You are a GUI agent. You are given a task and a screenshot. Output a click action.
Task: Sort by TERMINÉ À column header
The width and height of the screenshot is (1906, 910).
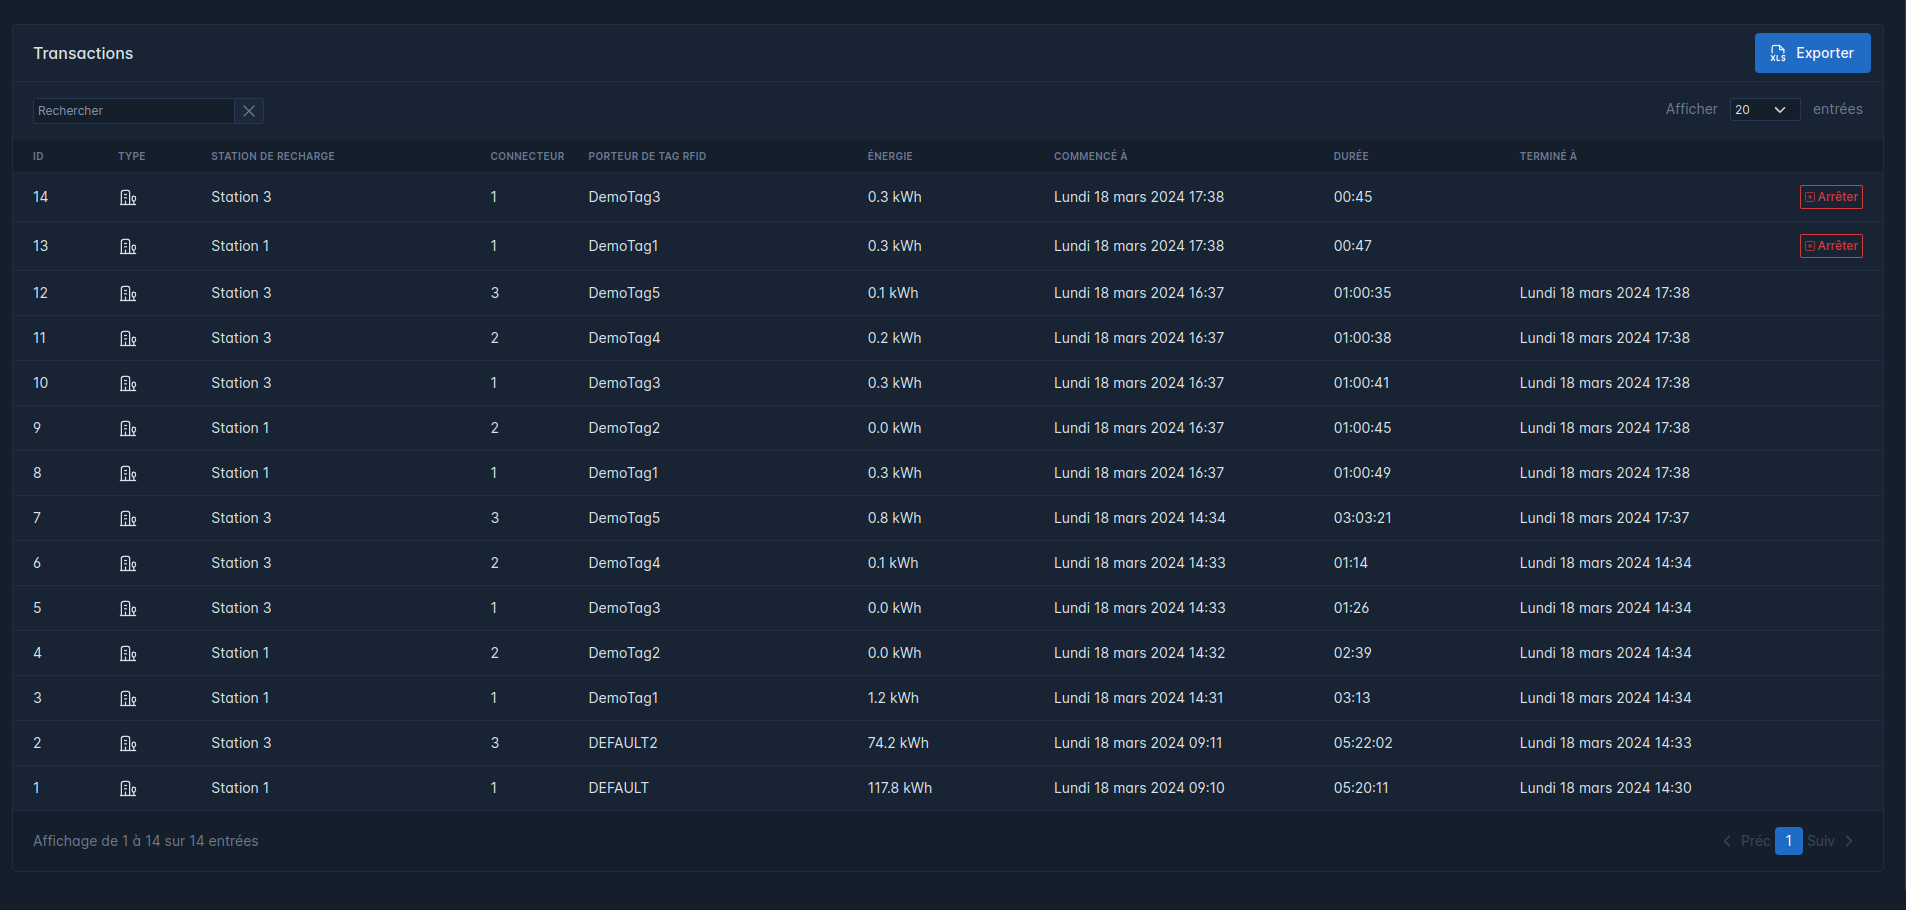[1548, 157]
